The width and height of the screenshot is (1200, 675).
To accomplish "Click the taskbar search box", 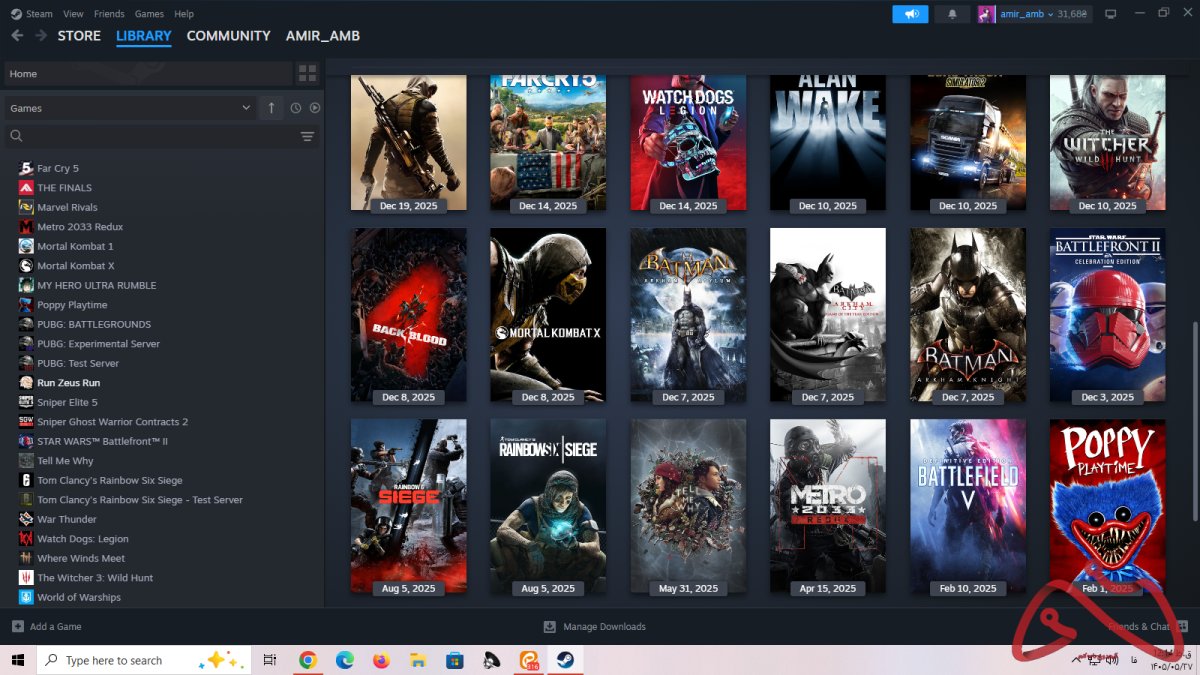I will pyautogui.click(x=143, y=660).
